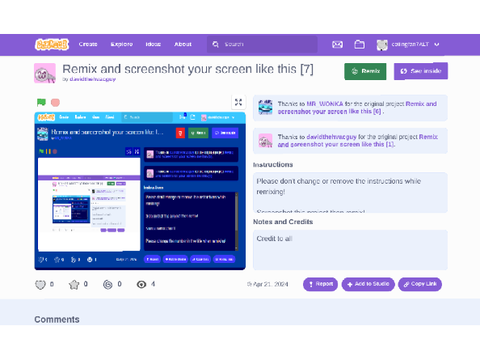Viewport: 480px width, 360px height.
Task: Open 'Remix and screenshot your screen like this [1]' link
Action: (x=358, y=141)
